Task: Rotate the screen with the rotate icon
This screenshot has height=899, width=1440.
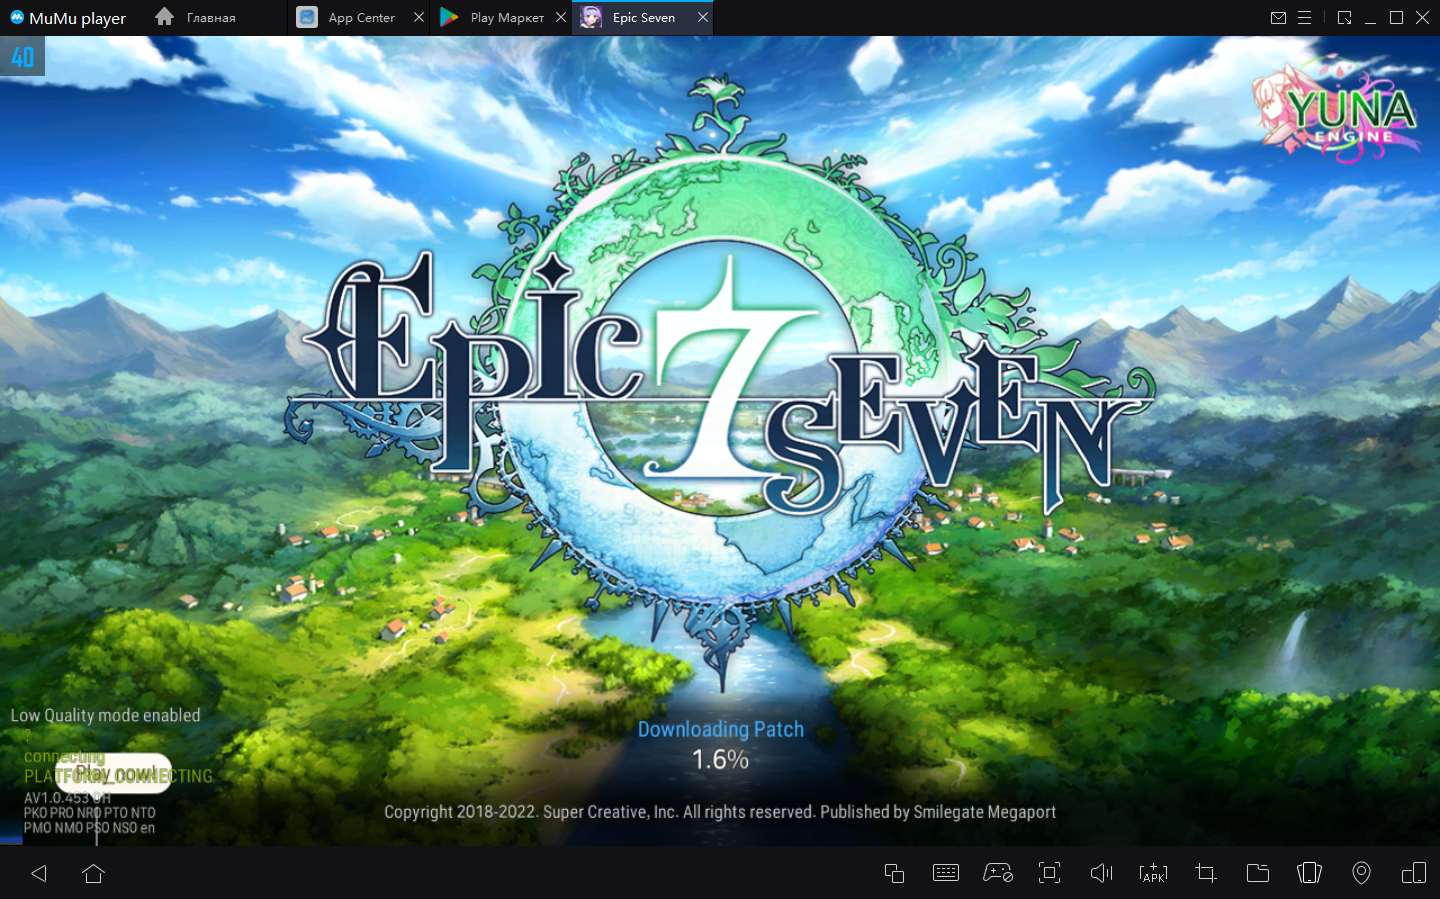Action: (x=1414, y=873)
